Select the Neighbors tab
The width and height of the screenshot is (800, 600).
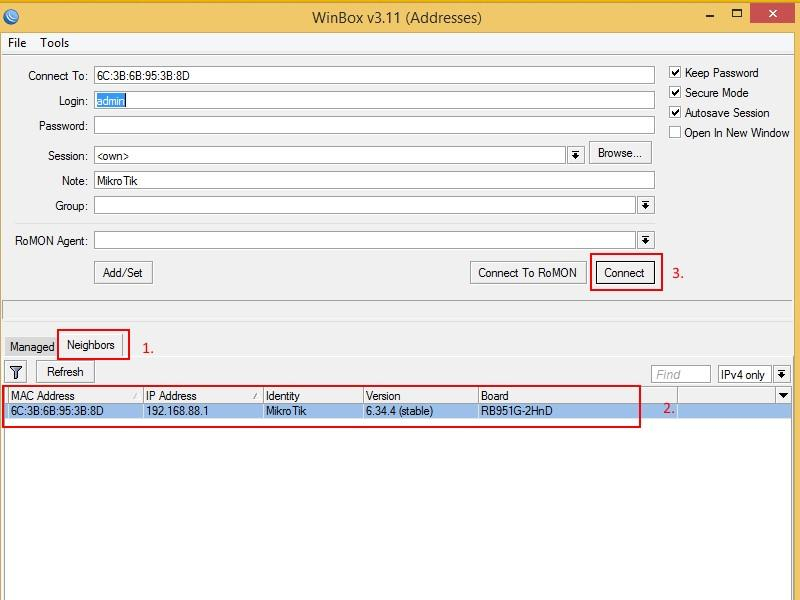(91, 345)
